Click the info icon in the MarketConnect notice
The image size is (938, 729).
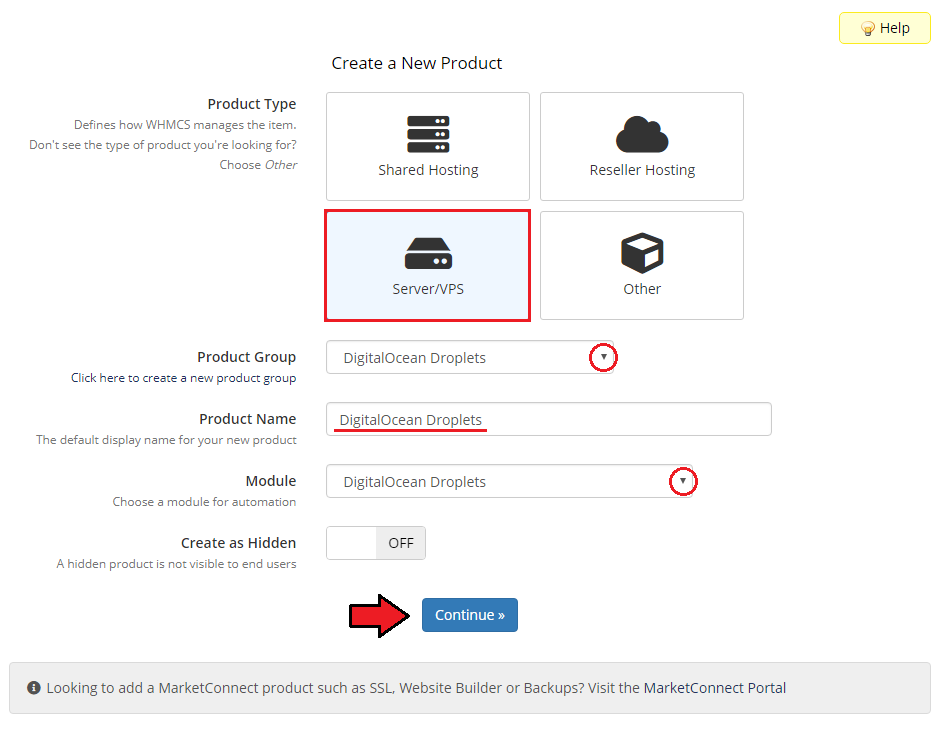pyautogui.click(x=34, y=688)
